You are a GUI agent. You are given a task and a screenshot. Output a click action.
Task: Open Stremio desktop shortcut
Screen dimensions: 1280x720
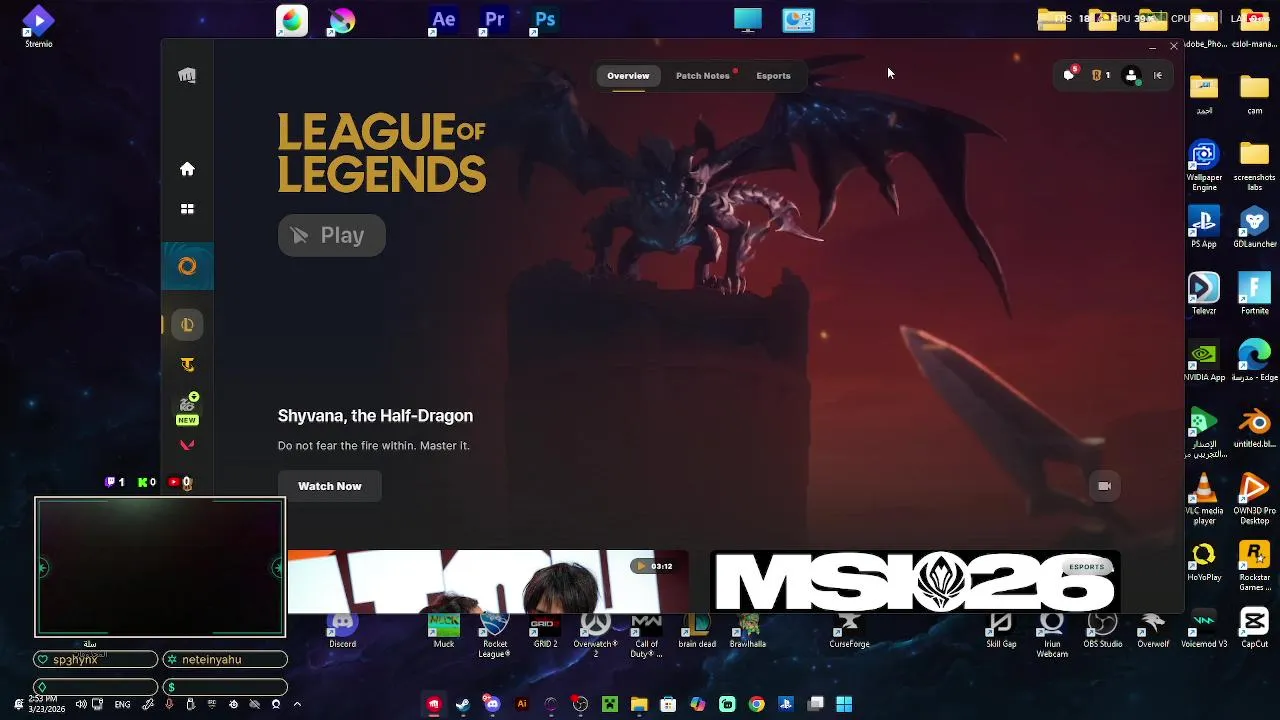click(x=38, y=27)
